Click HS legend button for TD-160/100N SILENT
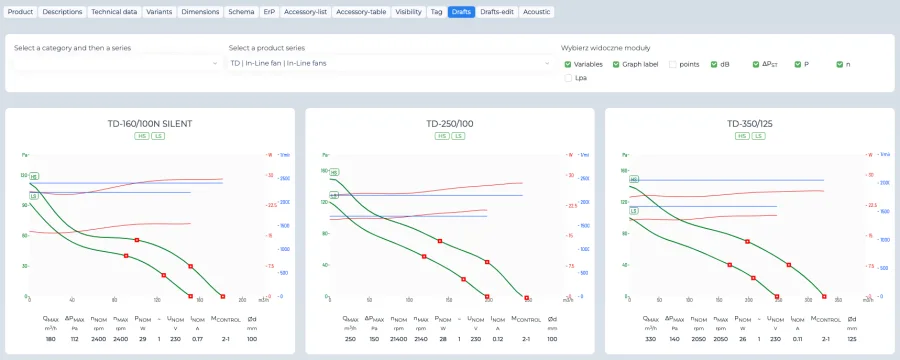The image size is (900, 360). pyautogui.click(x=142, y=136)
